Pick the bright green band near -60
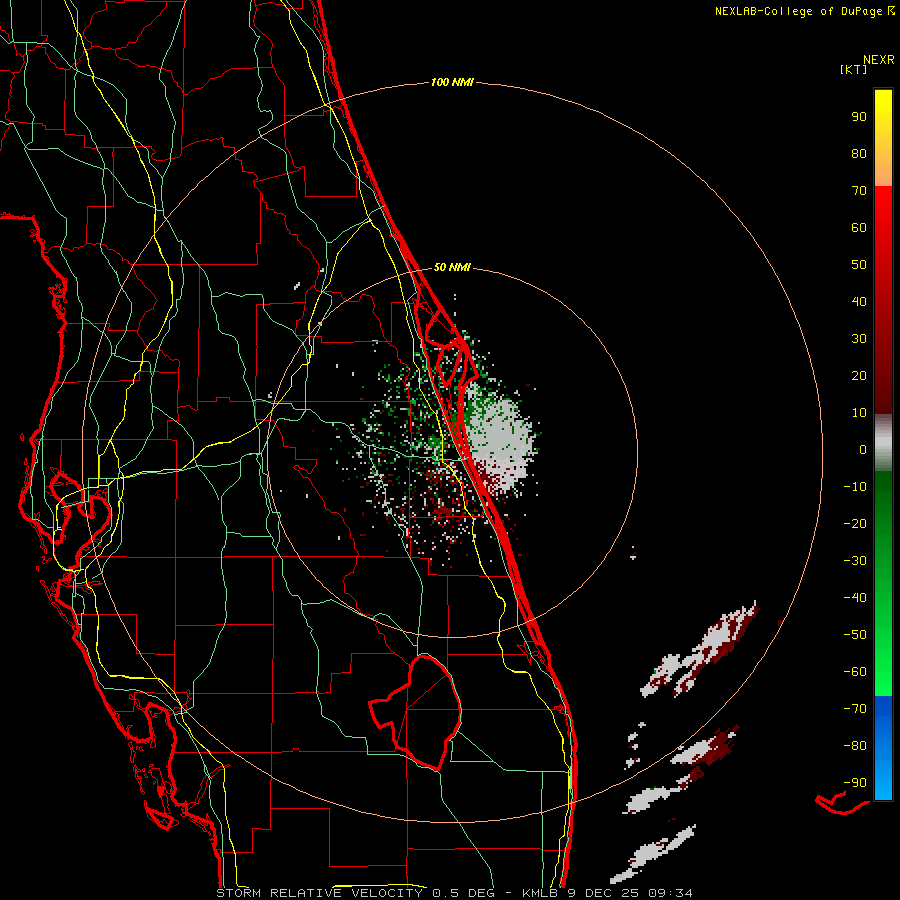The image size is (900, 900). point(883,672)
